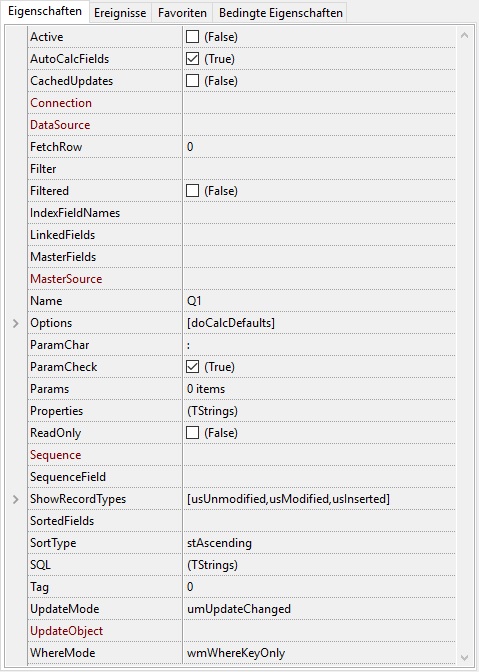Switch to the Ereignisse tab
Screen dimensions: 479x672
click(120, 13)
